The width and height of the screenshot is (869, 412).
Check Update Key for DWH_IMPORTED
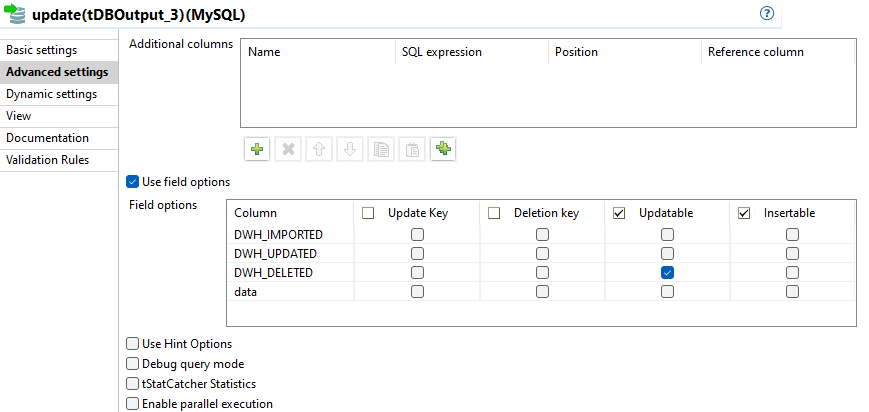pyautogui.click(x=417, y=234)
